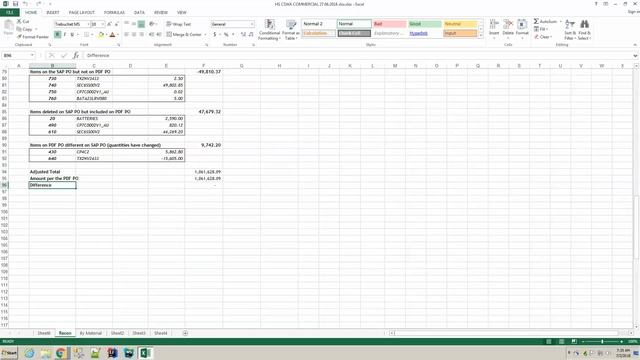Screen dimensions: 640x360
Task: Apply Percent Style
Action: click(x=226, y=35)
